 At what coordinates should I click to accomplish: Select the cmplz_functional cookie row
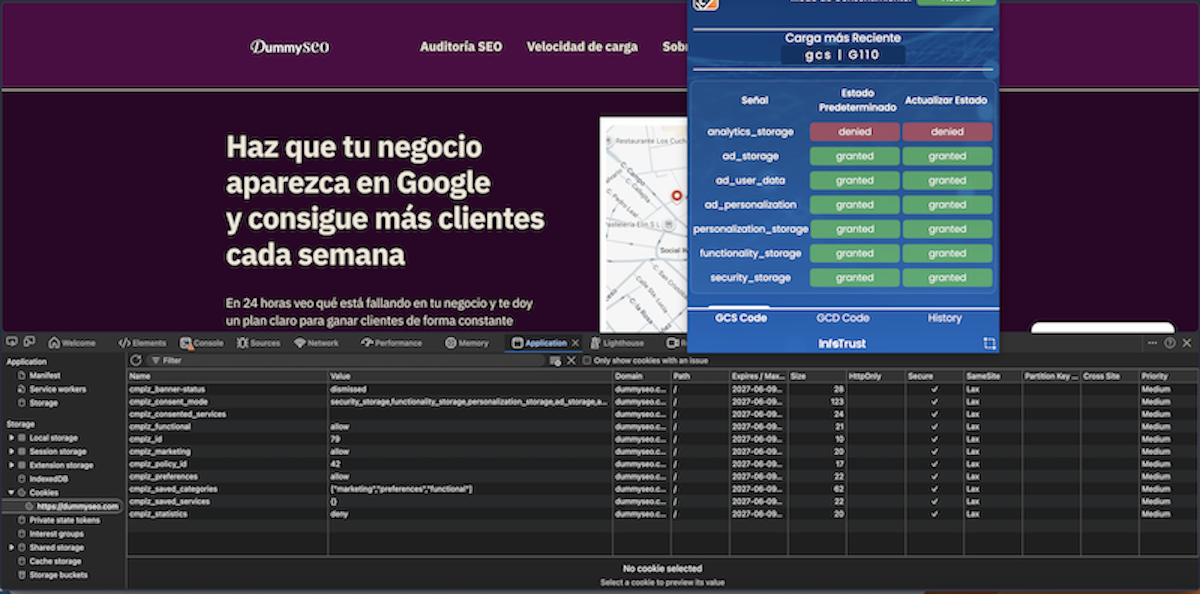[662, 426]
